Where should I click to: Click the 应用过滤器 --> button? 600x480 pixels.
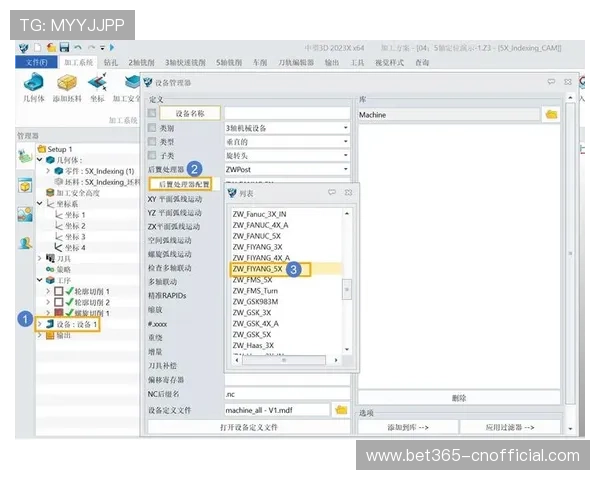coord(510,427)
